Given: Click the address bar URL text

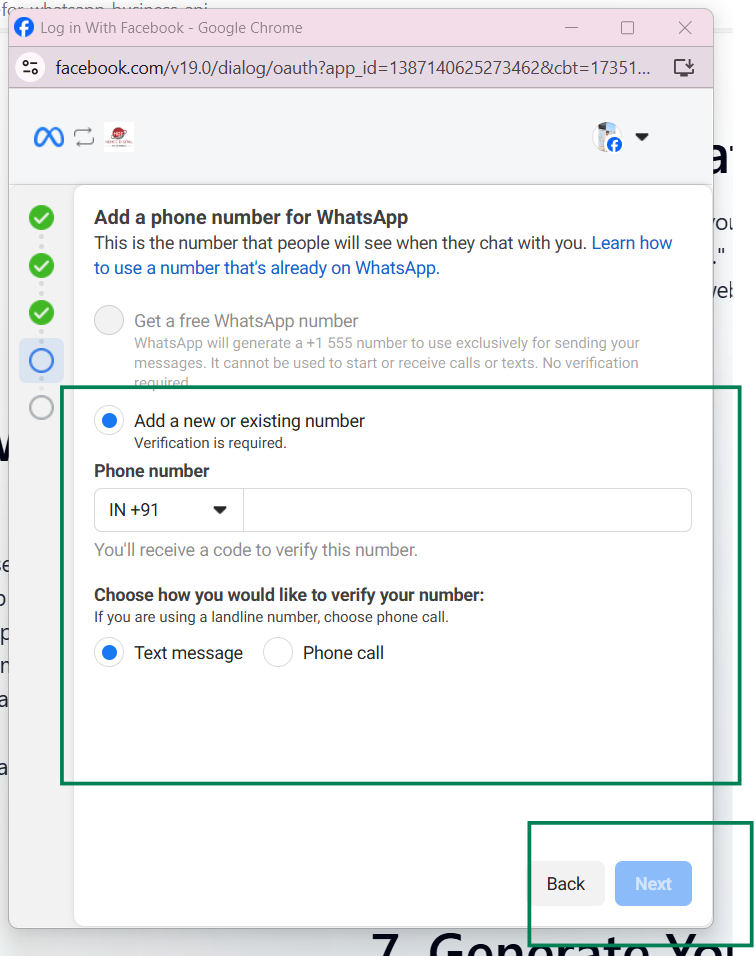Looking at the screenshot, I should [352, 67].
